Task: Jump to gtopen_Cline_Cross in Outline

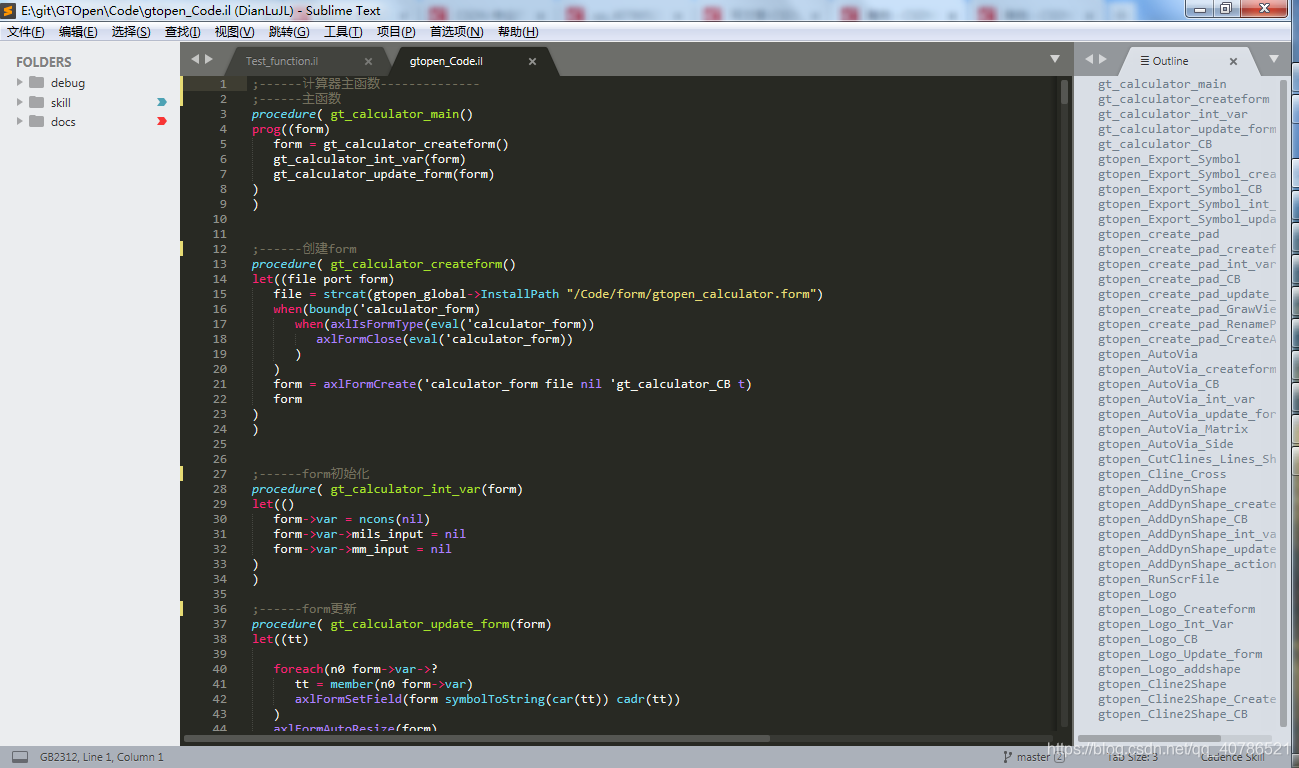Action: coord(1162,474)
